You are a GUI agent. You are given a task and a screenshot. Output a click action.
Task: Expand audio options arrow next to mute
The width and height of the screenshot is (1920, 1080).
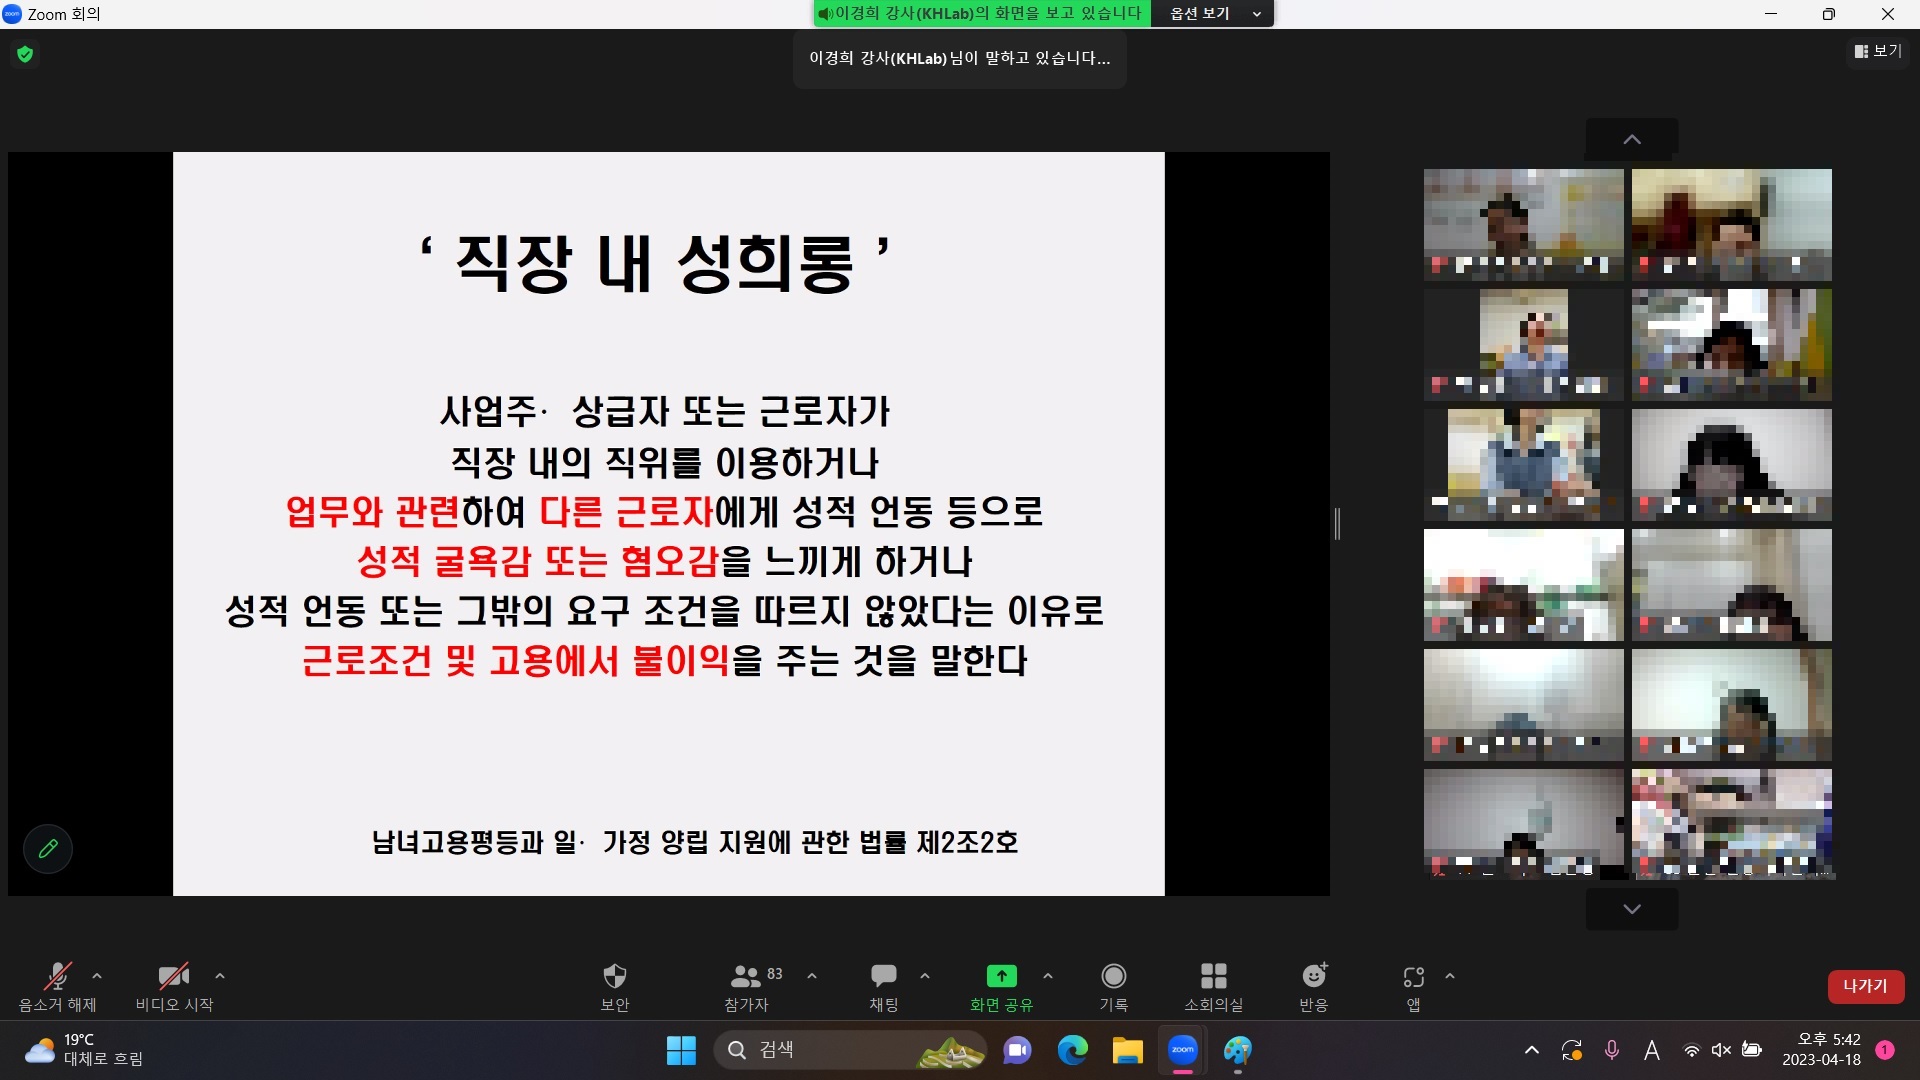pos(97,976)
